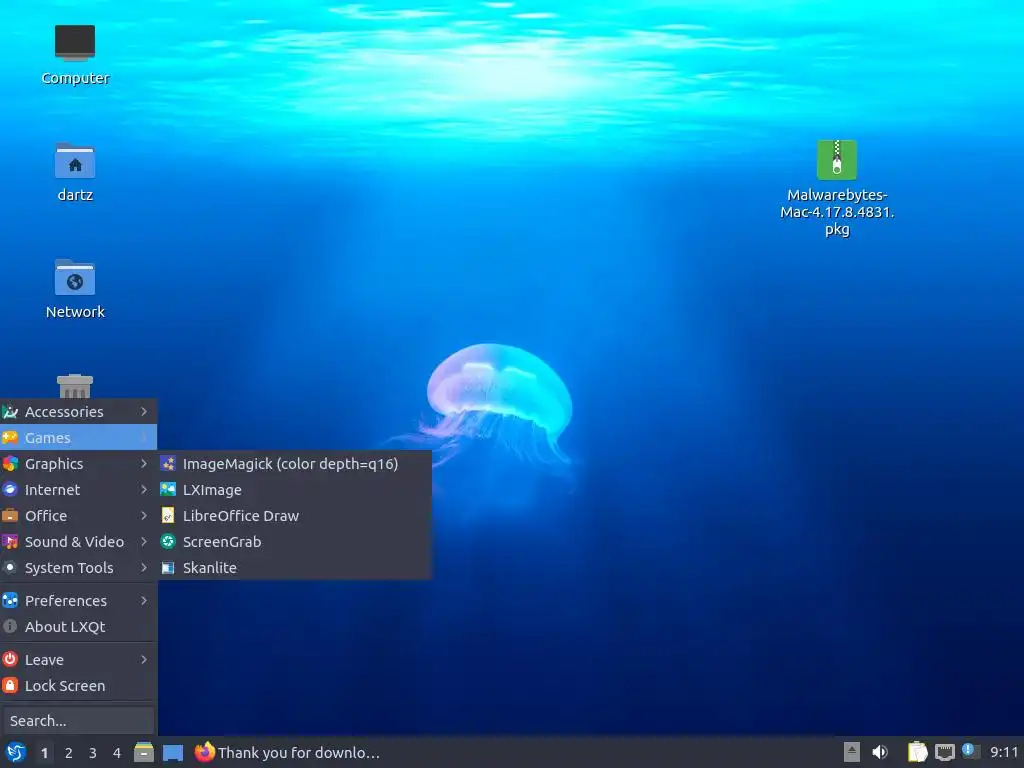Click the Preferences blue icon
The width and height of the screenshot is (1024, 768).
pos(10,600)
